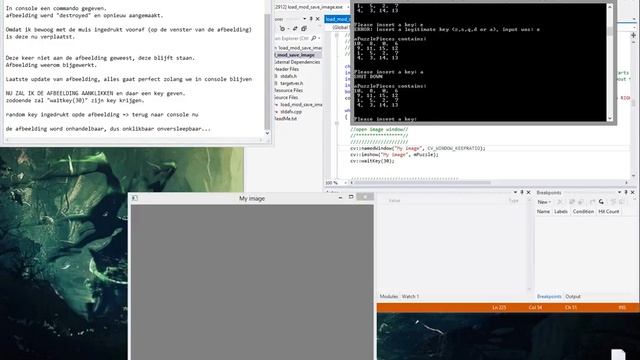Select the highlighted load_mod editor tab
The height and width of the screenshot is (360, 640).
337,19
